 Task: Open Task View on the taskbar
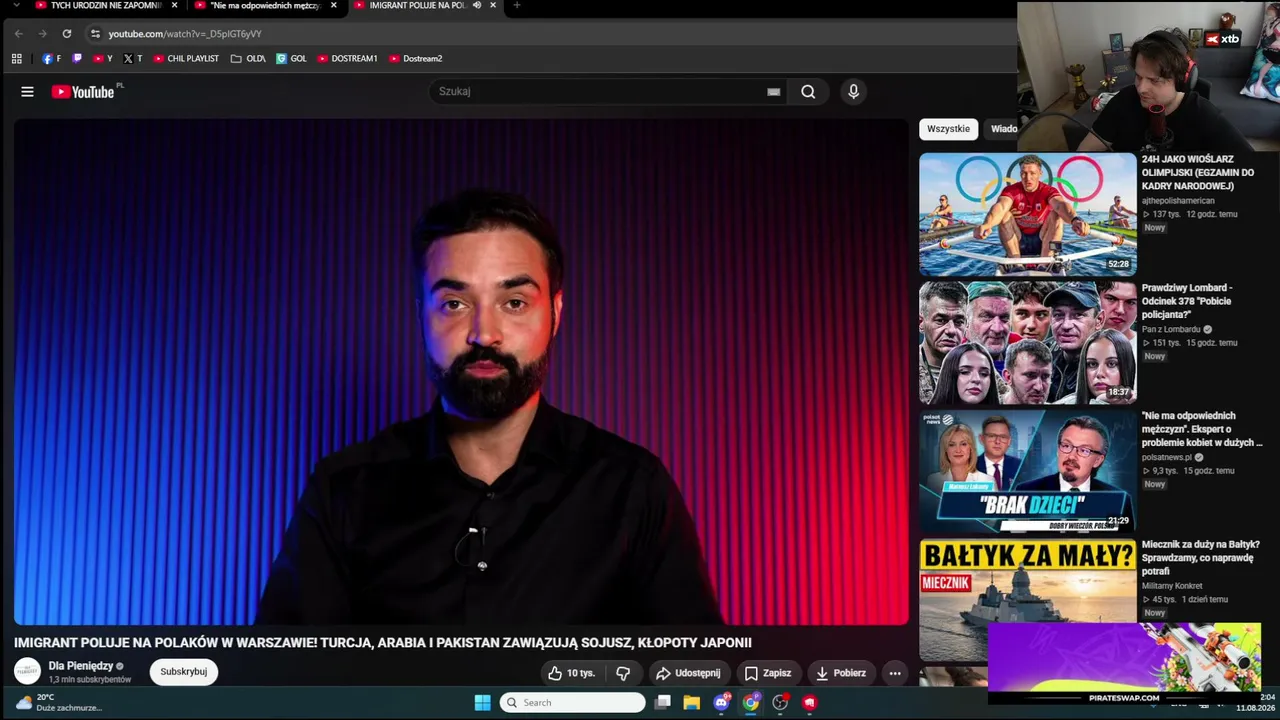tap(662, 703)
